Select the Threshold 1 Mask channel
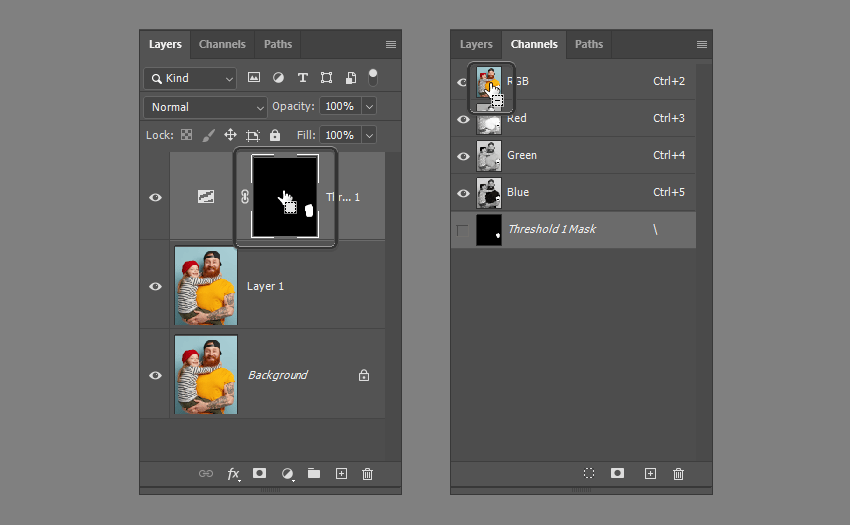Image resolution: width=850 pixels, height=525 pixels. 574,229
